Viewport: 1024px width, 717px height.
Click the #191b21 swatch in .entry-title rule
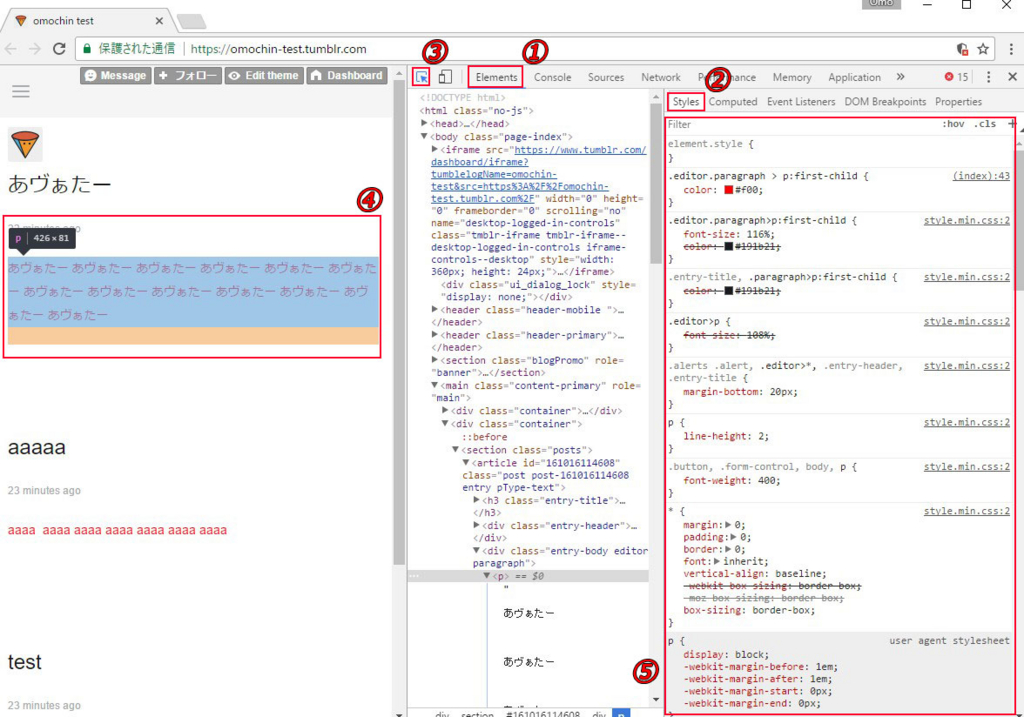728,291
